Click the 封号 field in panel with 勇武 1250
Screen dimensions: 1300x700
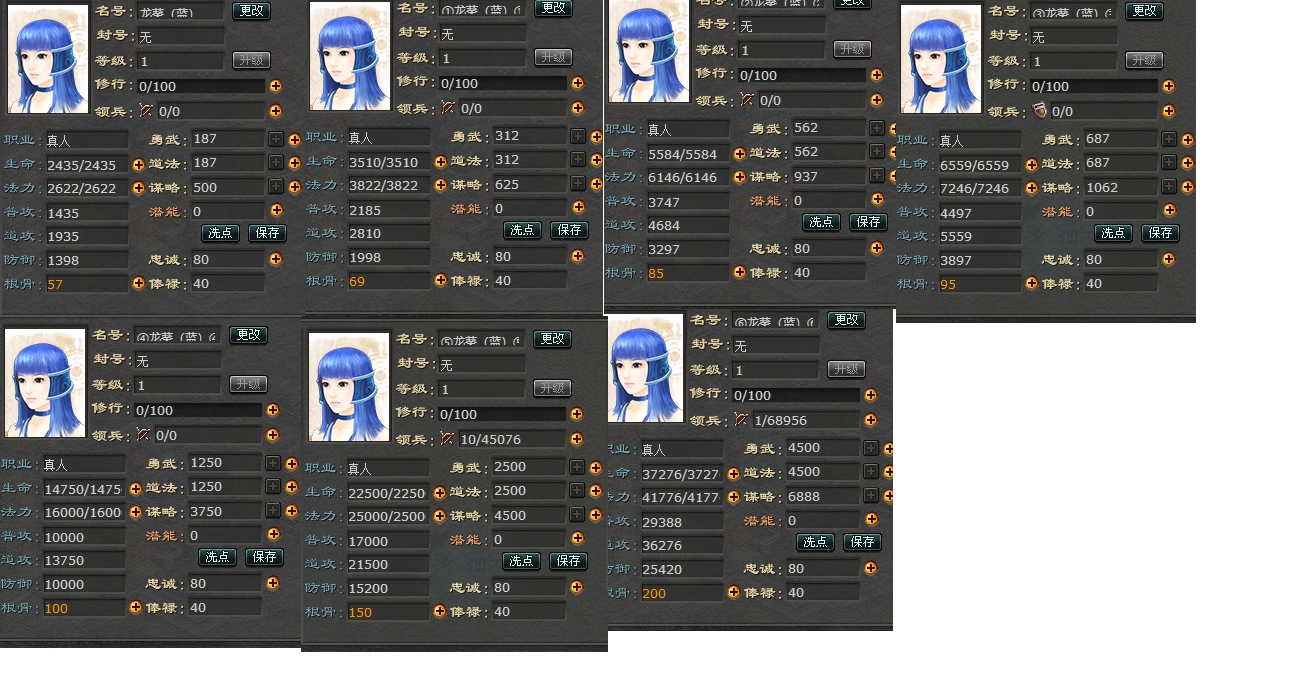[x=178, y=360]
